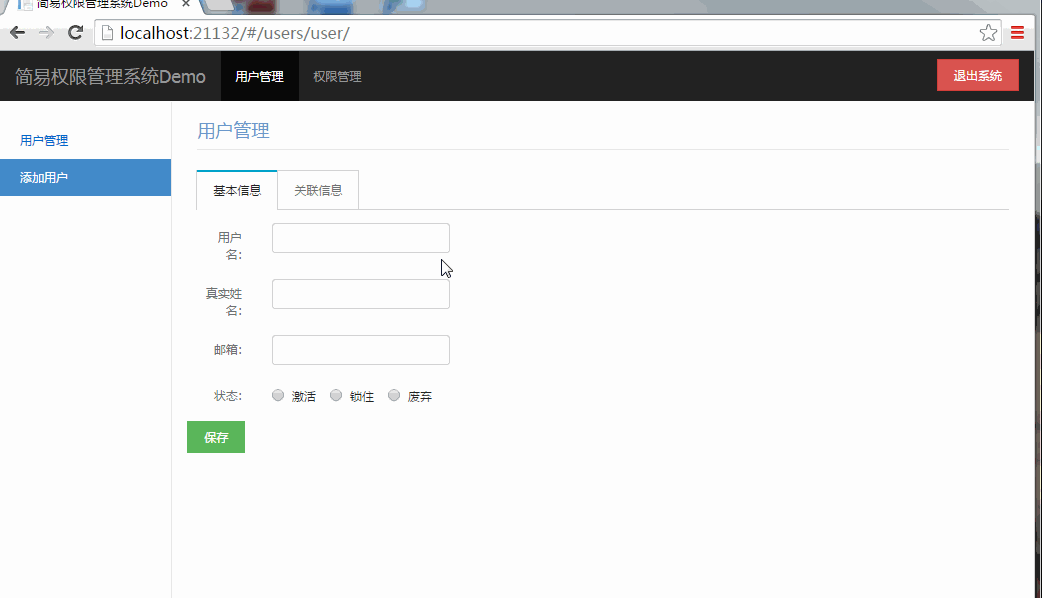Select 添加用户 in the sidebar
The height and width of the screenshot is (598, 1042).
(44, 178)
